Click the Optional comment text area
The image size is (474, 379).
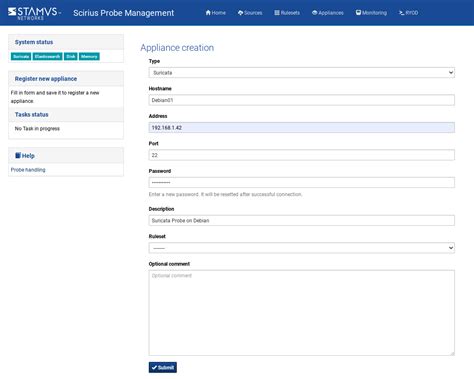(302, 313)
